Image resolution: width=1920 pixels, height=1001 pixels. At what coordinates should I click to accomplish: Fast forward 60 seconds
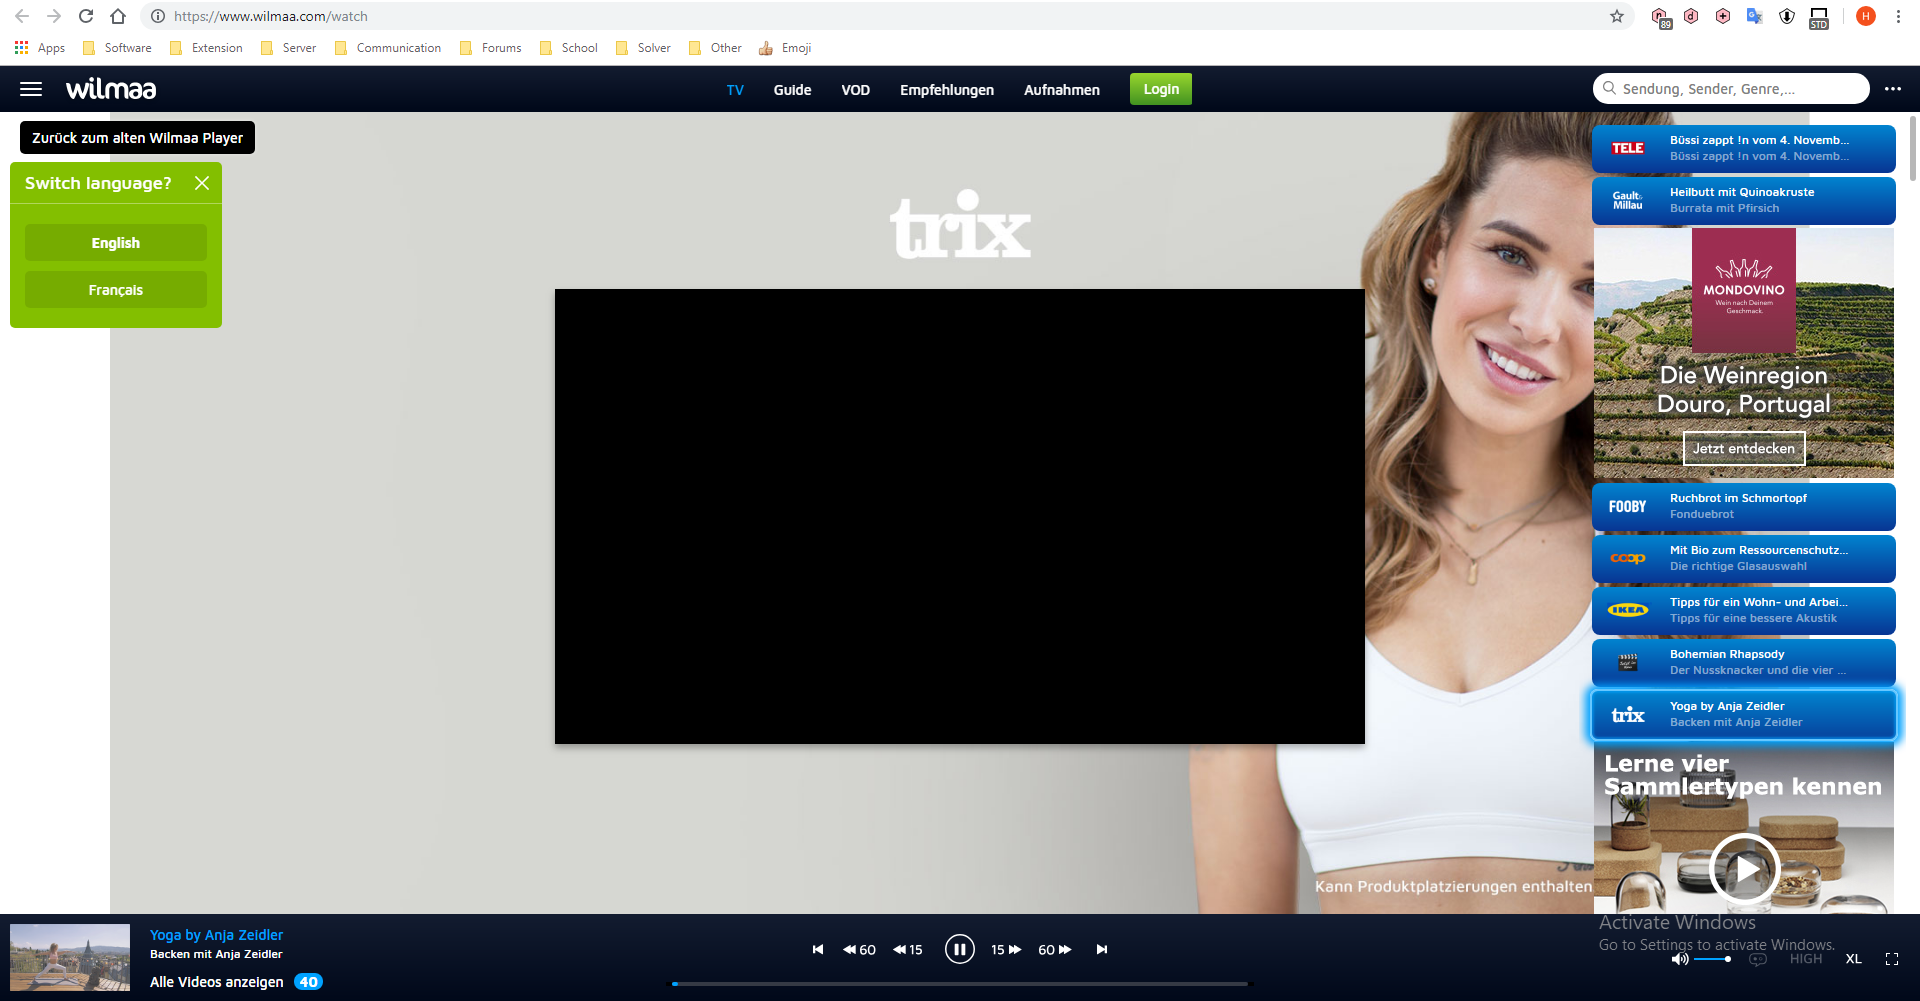1055,949
